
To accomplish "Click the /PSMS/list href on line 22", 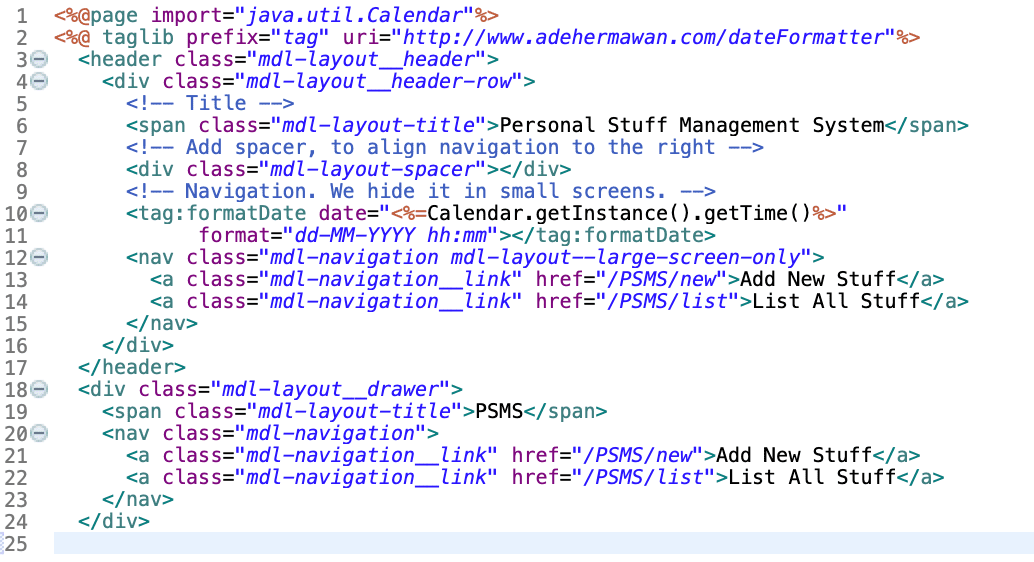I will [643, 478].
